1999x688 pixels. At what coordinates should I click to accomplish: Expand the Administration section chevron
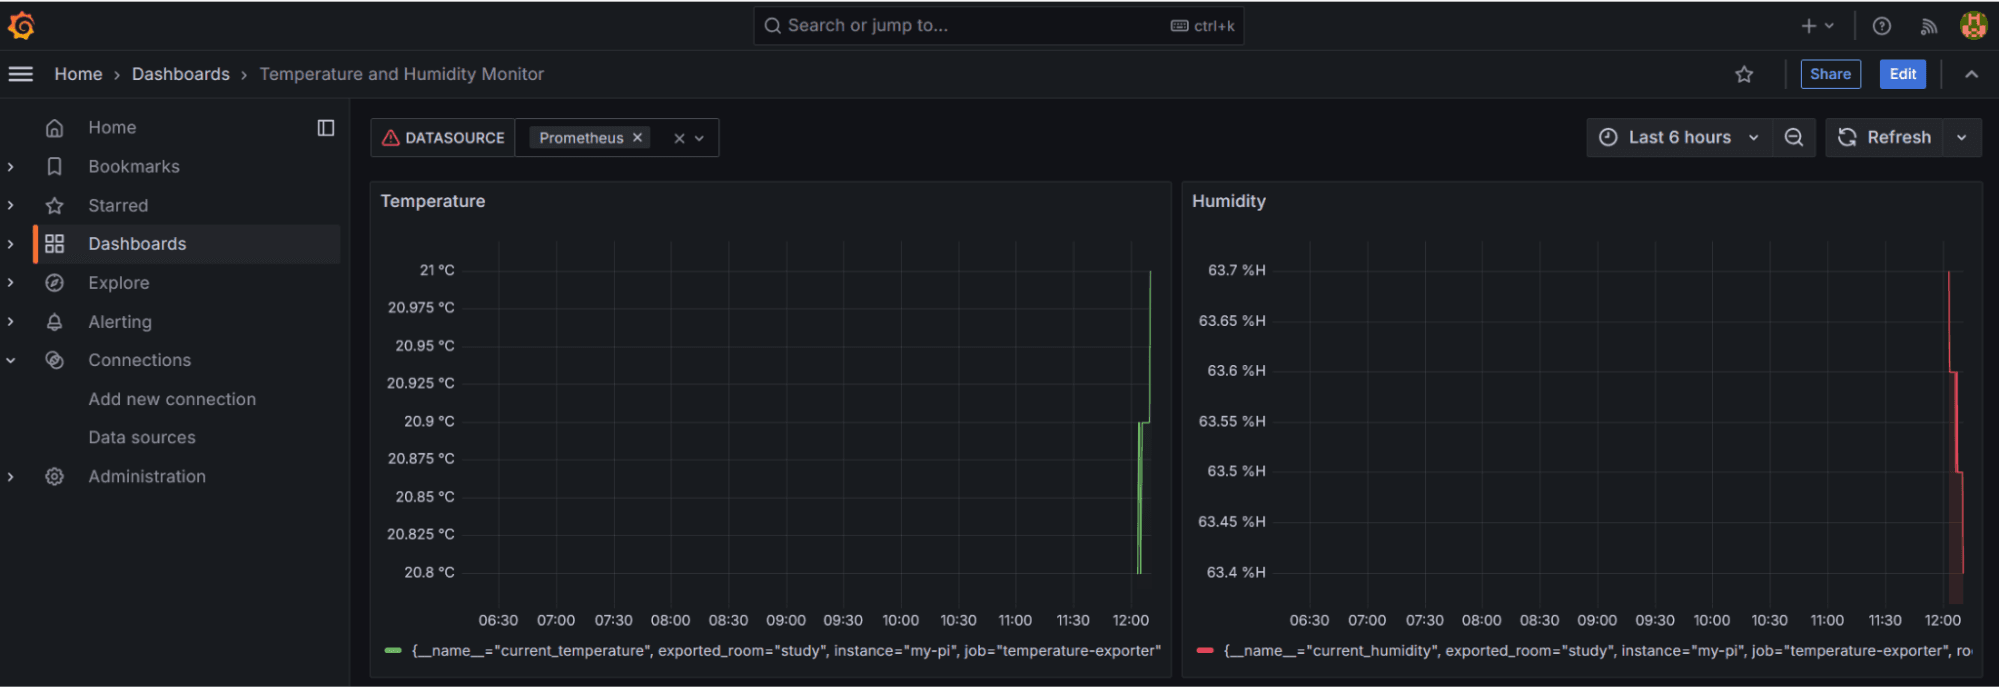click(x=11, y=477)
